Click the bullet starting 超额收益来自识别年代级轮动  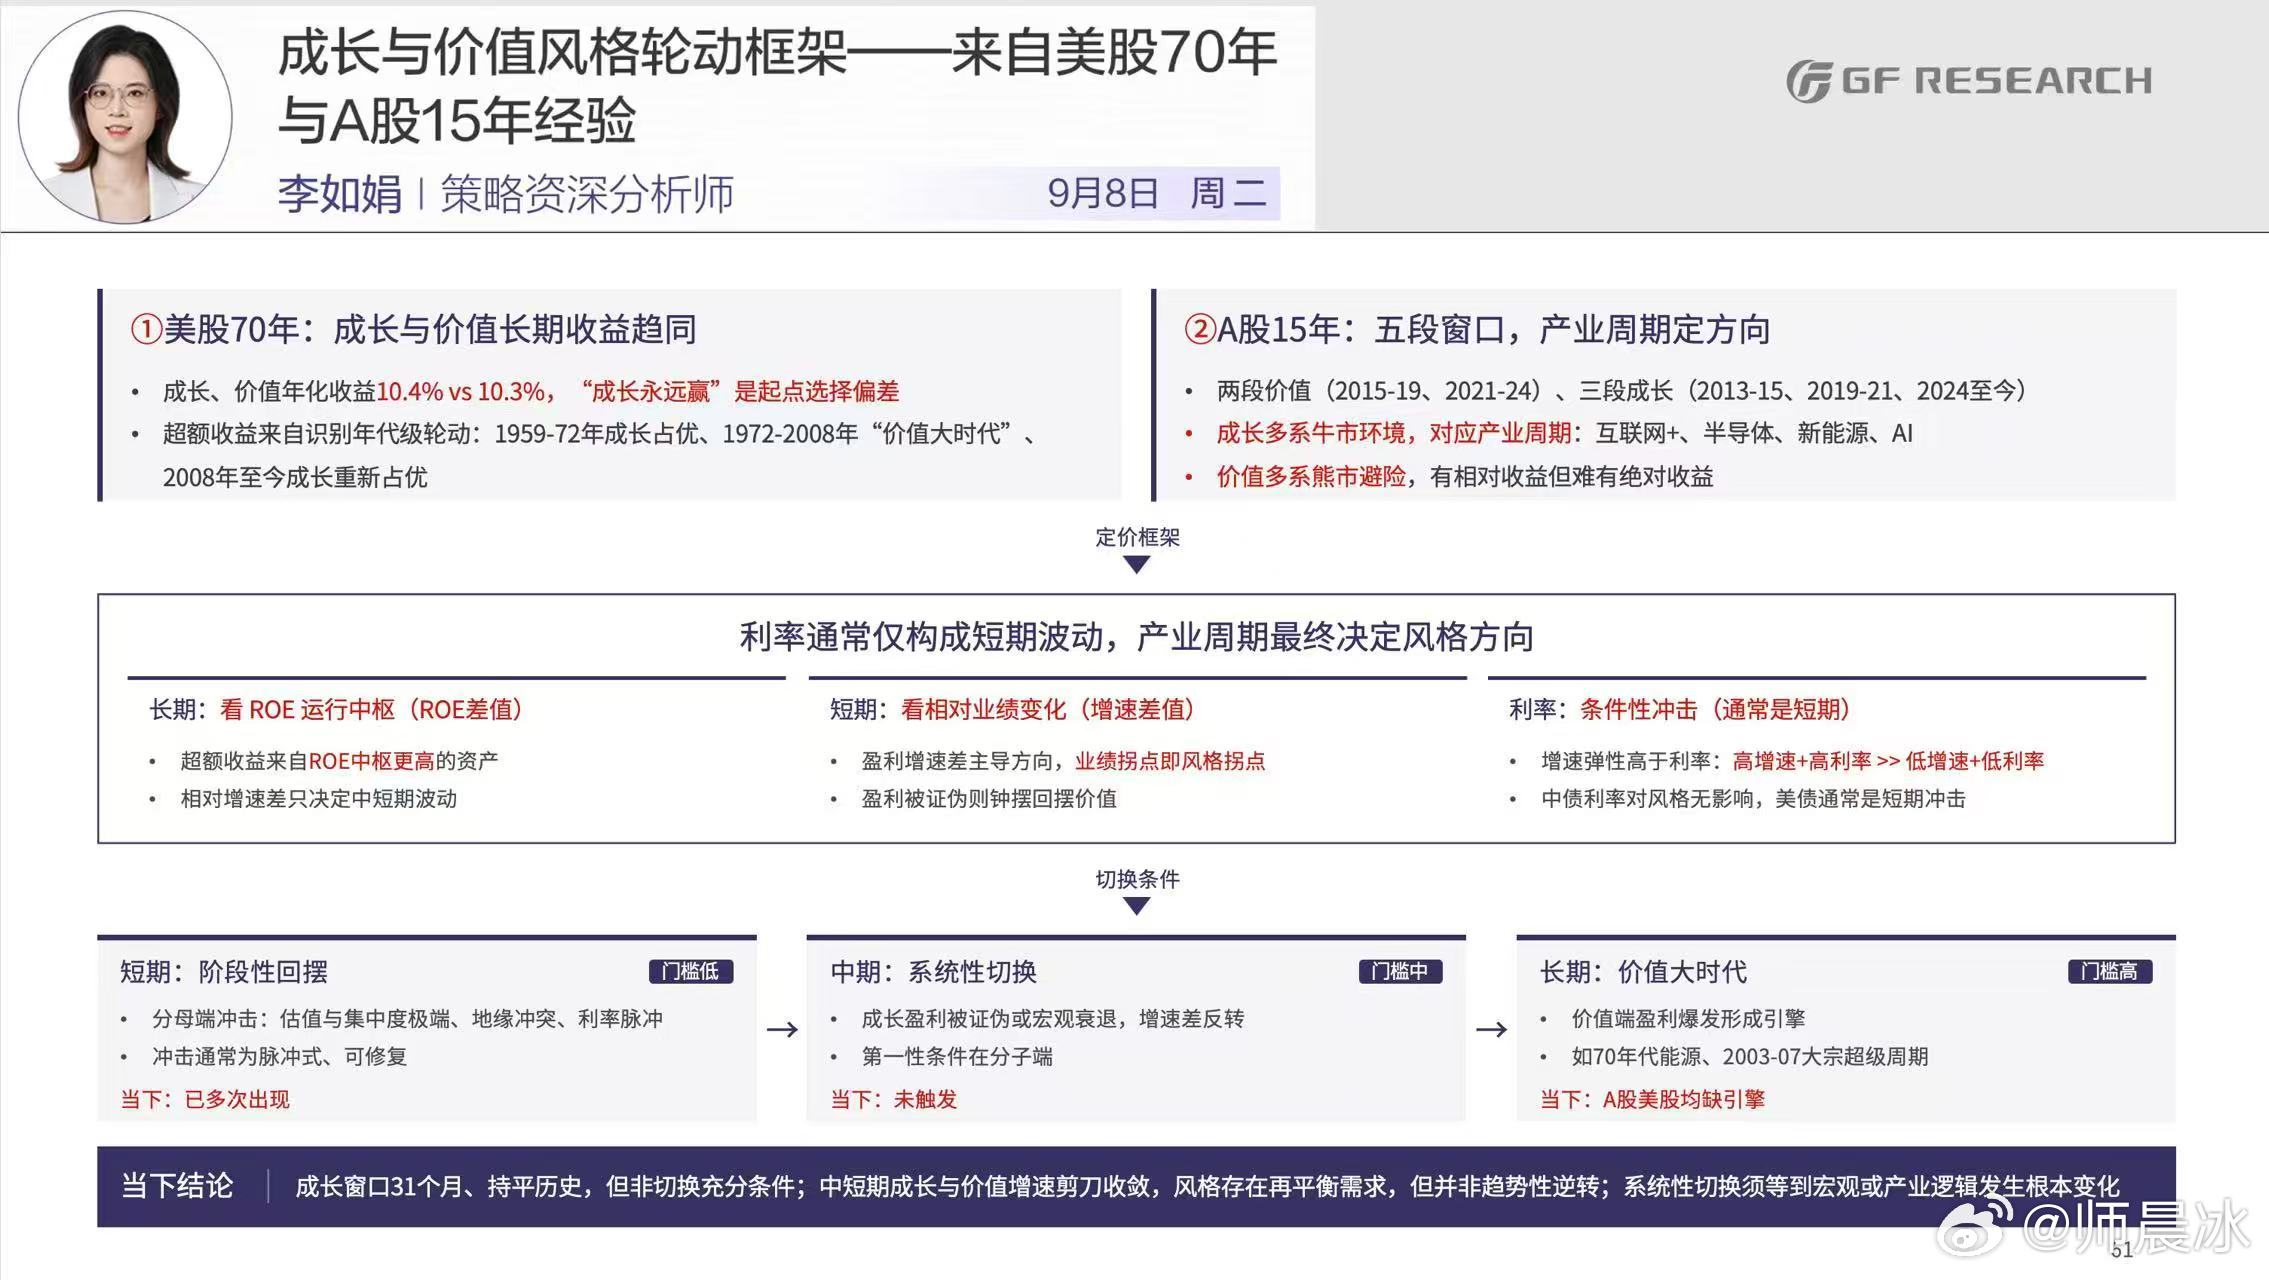[600, 455]
